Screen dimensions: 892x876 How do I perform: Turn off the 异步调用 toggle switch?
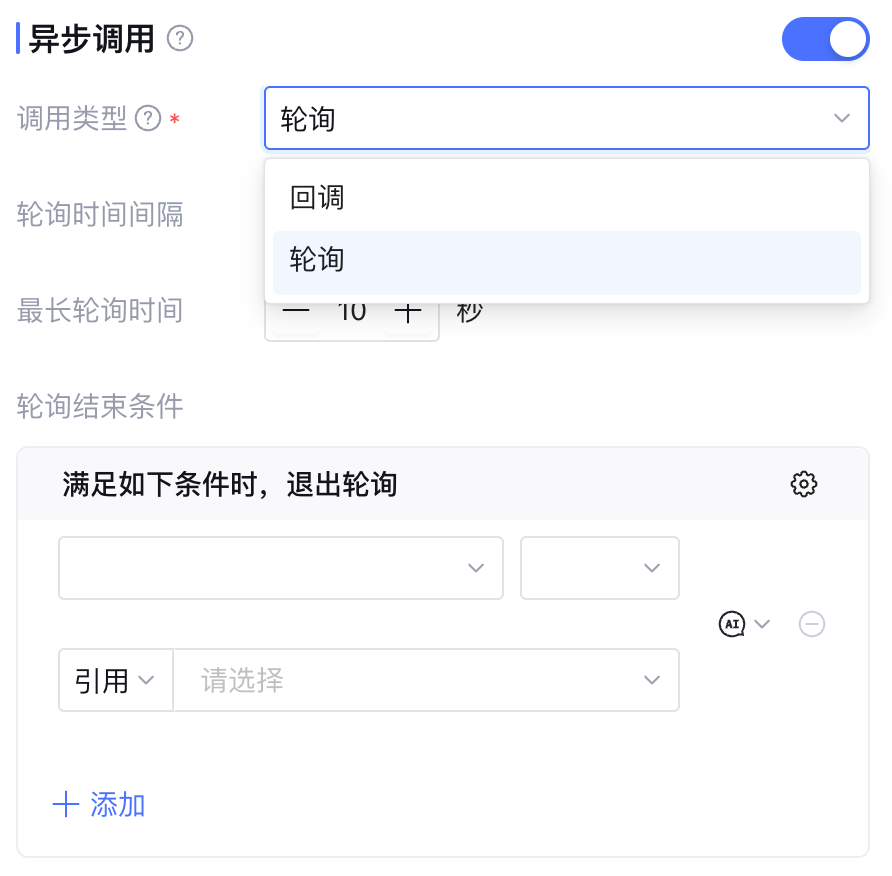(x=825, y=39)
